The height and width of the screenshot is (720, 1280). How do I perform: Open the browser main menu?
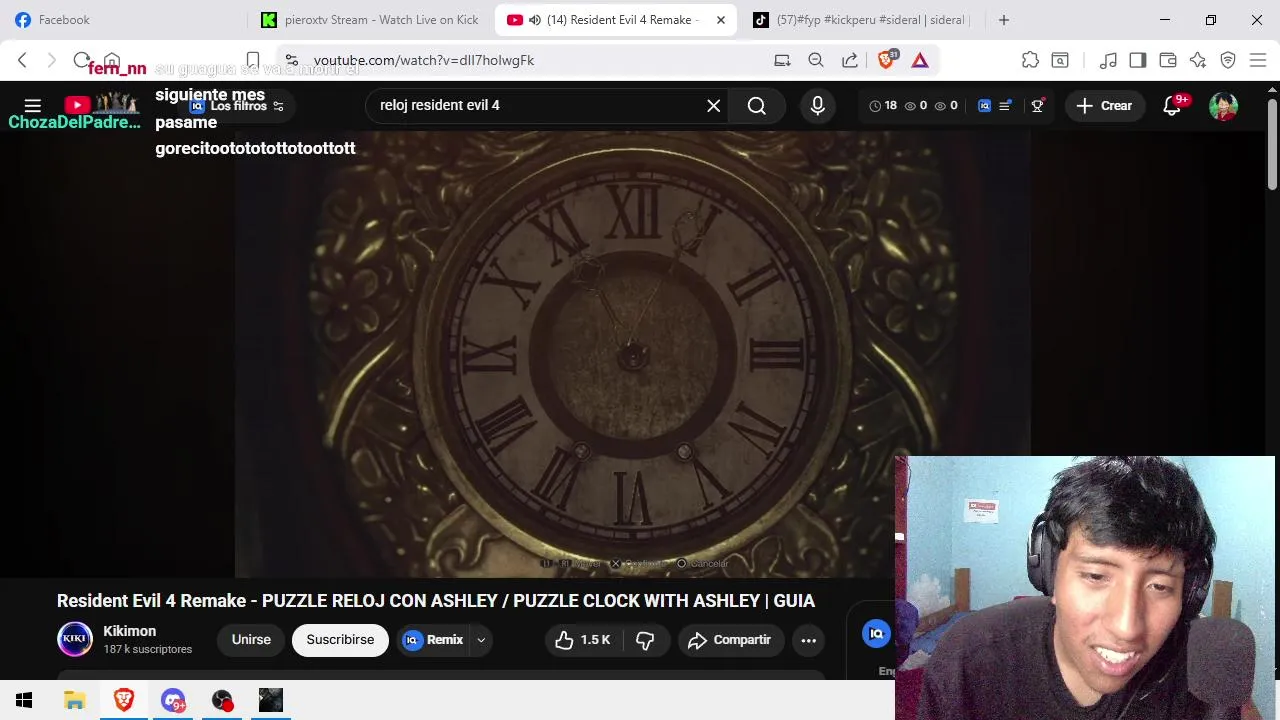(1258, 60)
